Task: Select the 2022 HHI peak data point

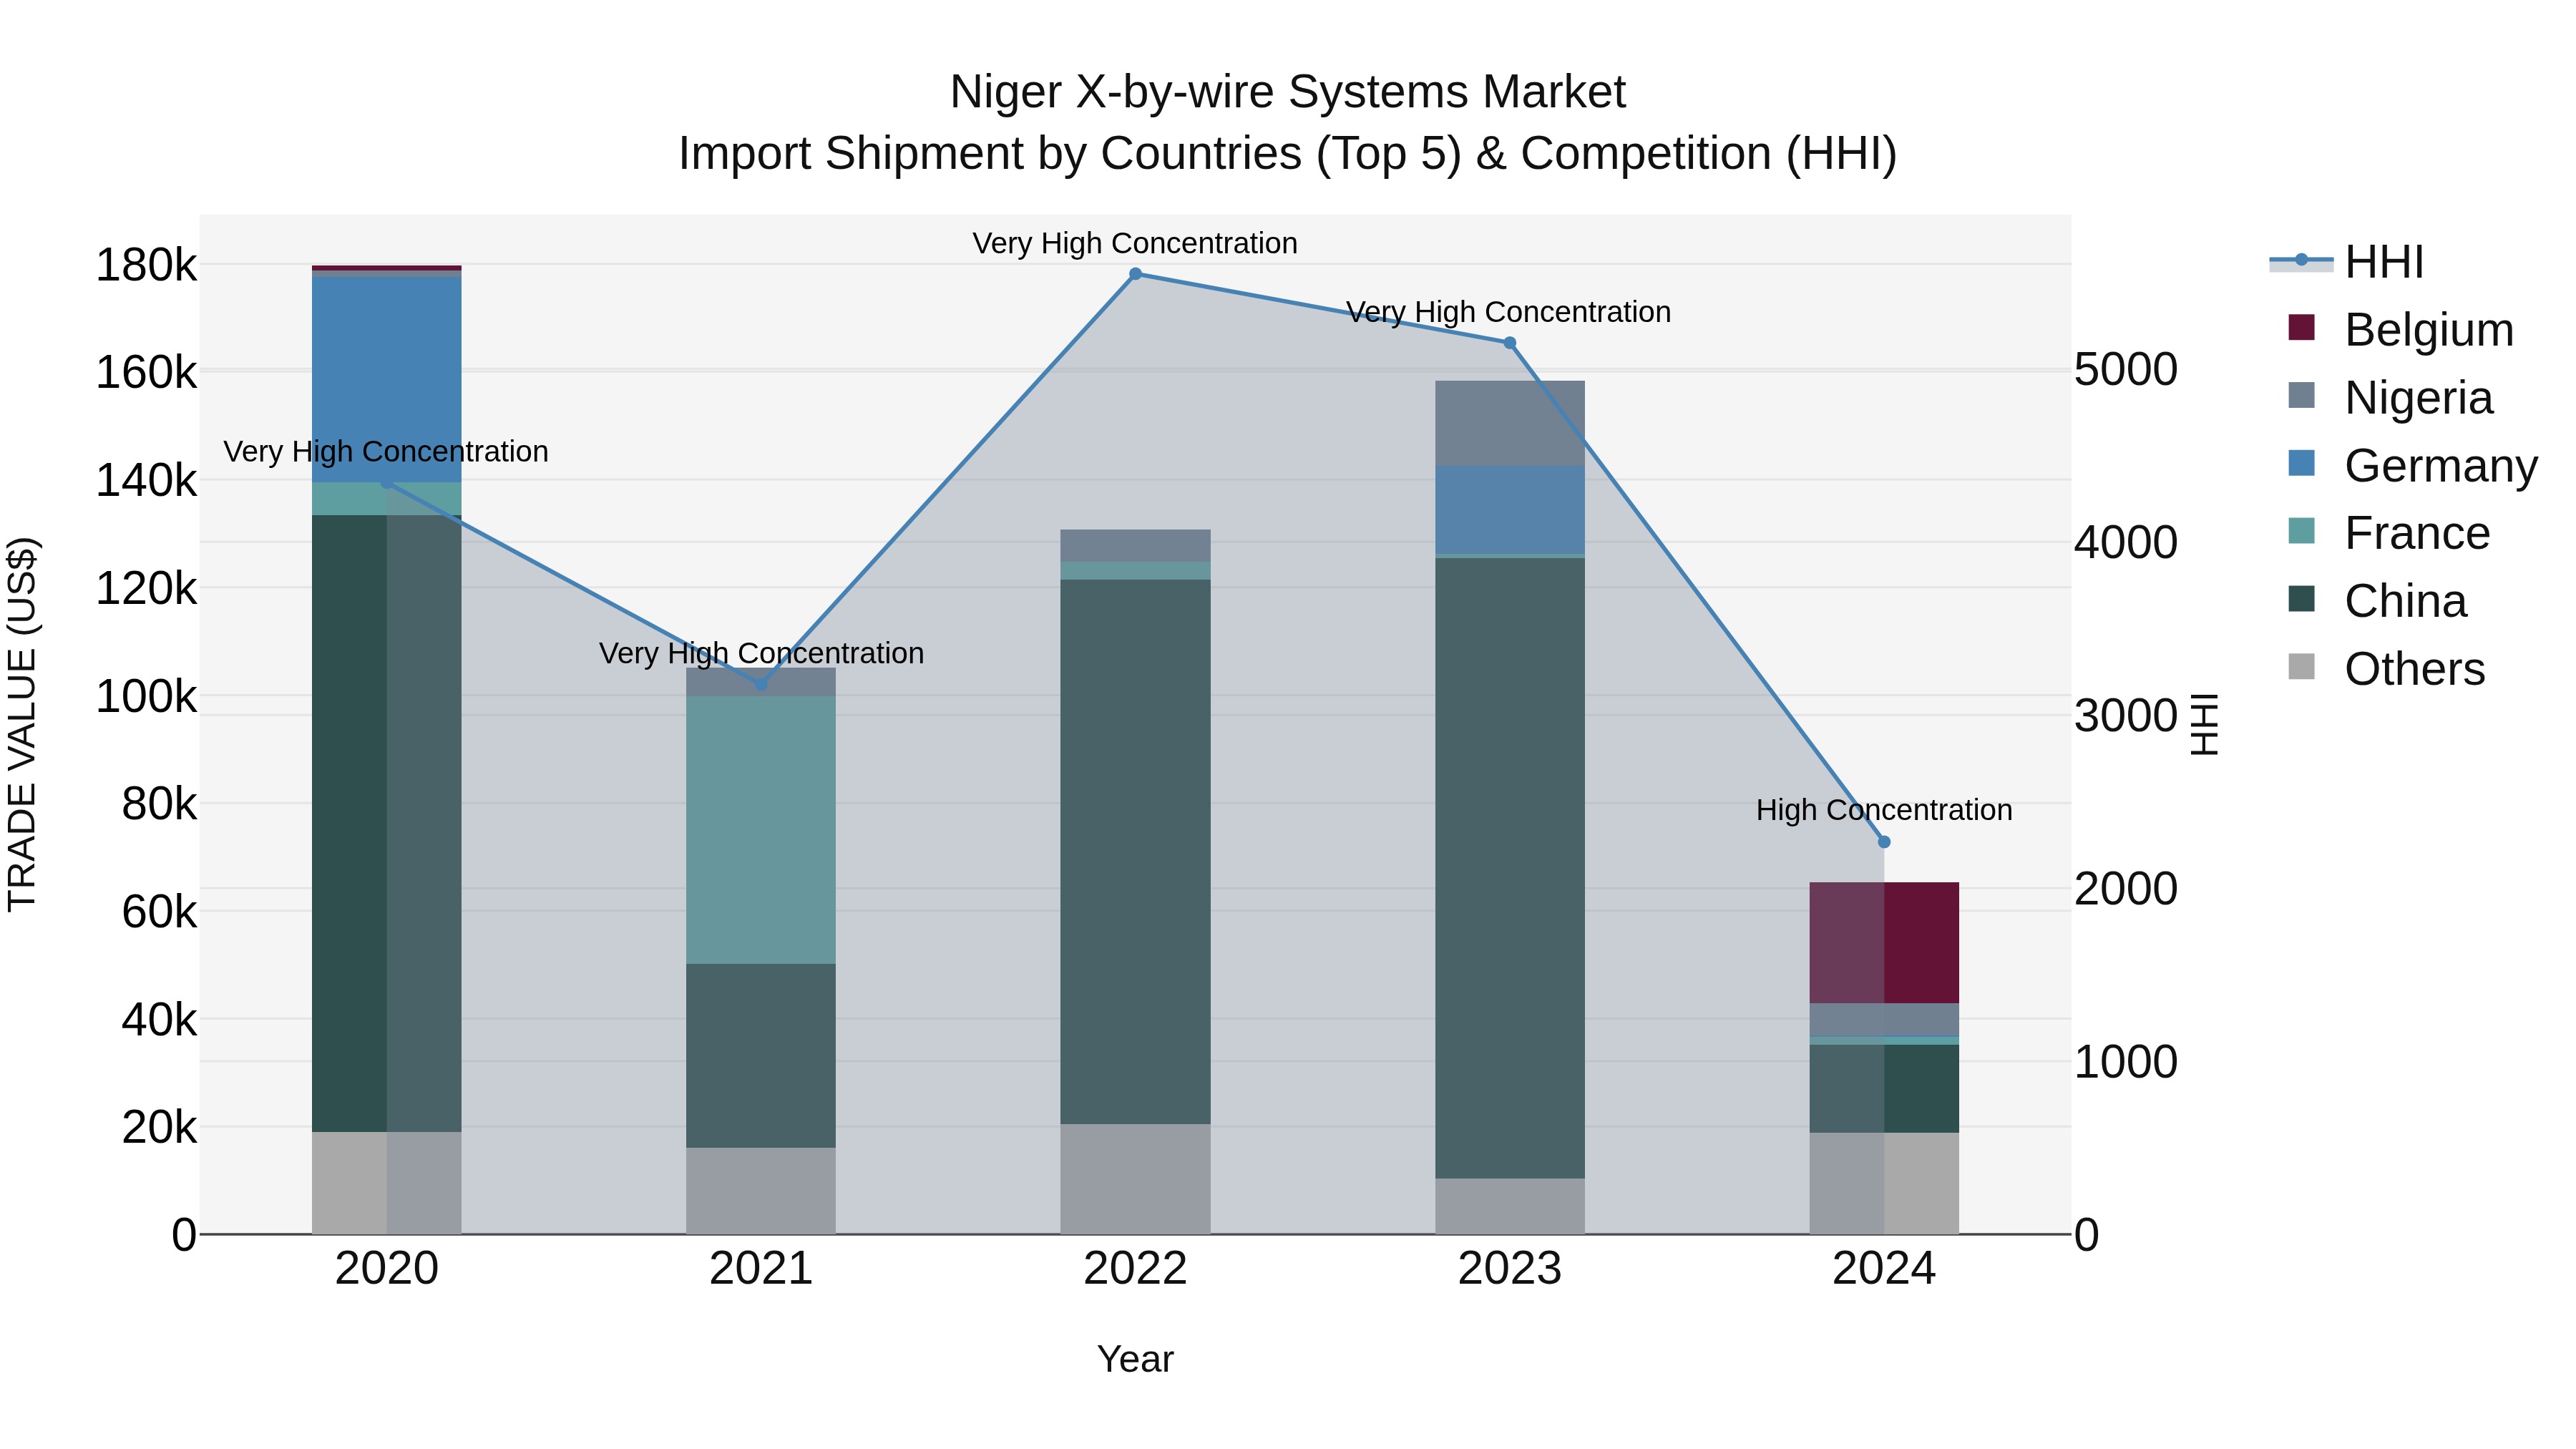Action: pos(1135,274)
